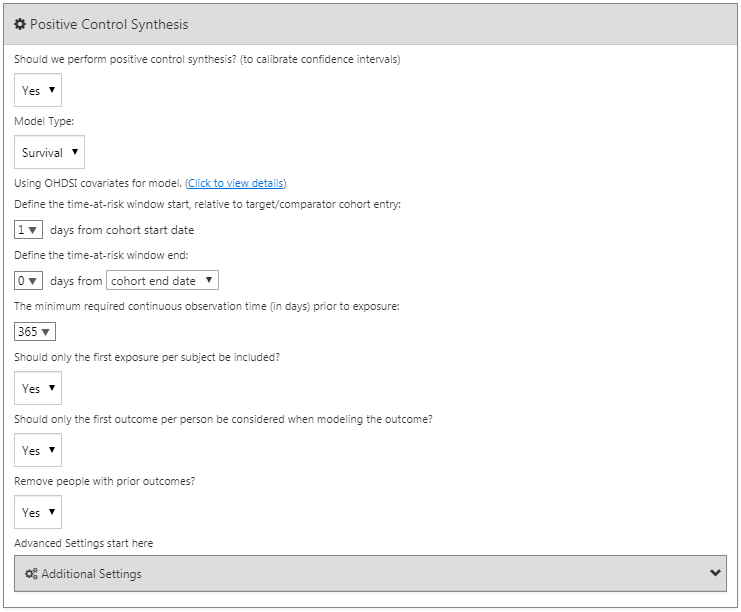Open the remove prior outcomes Yes dropdown

[38, 512]
